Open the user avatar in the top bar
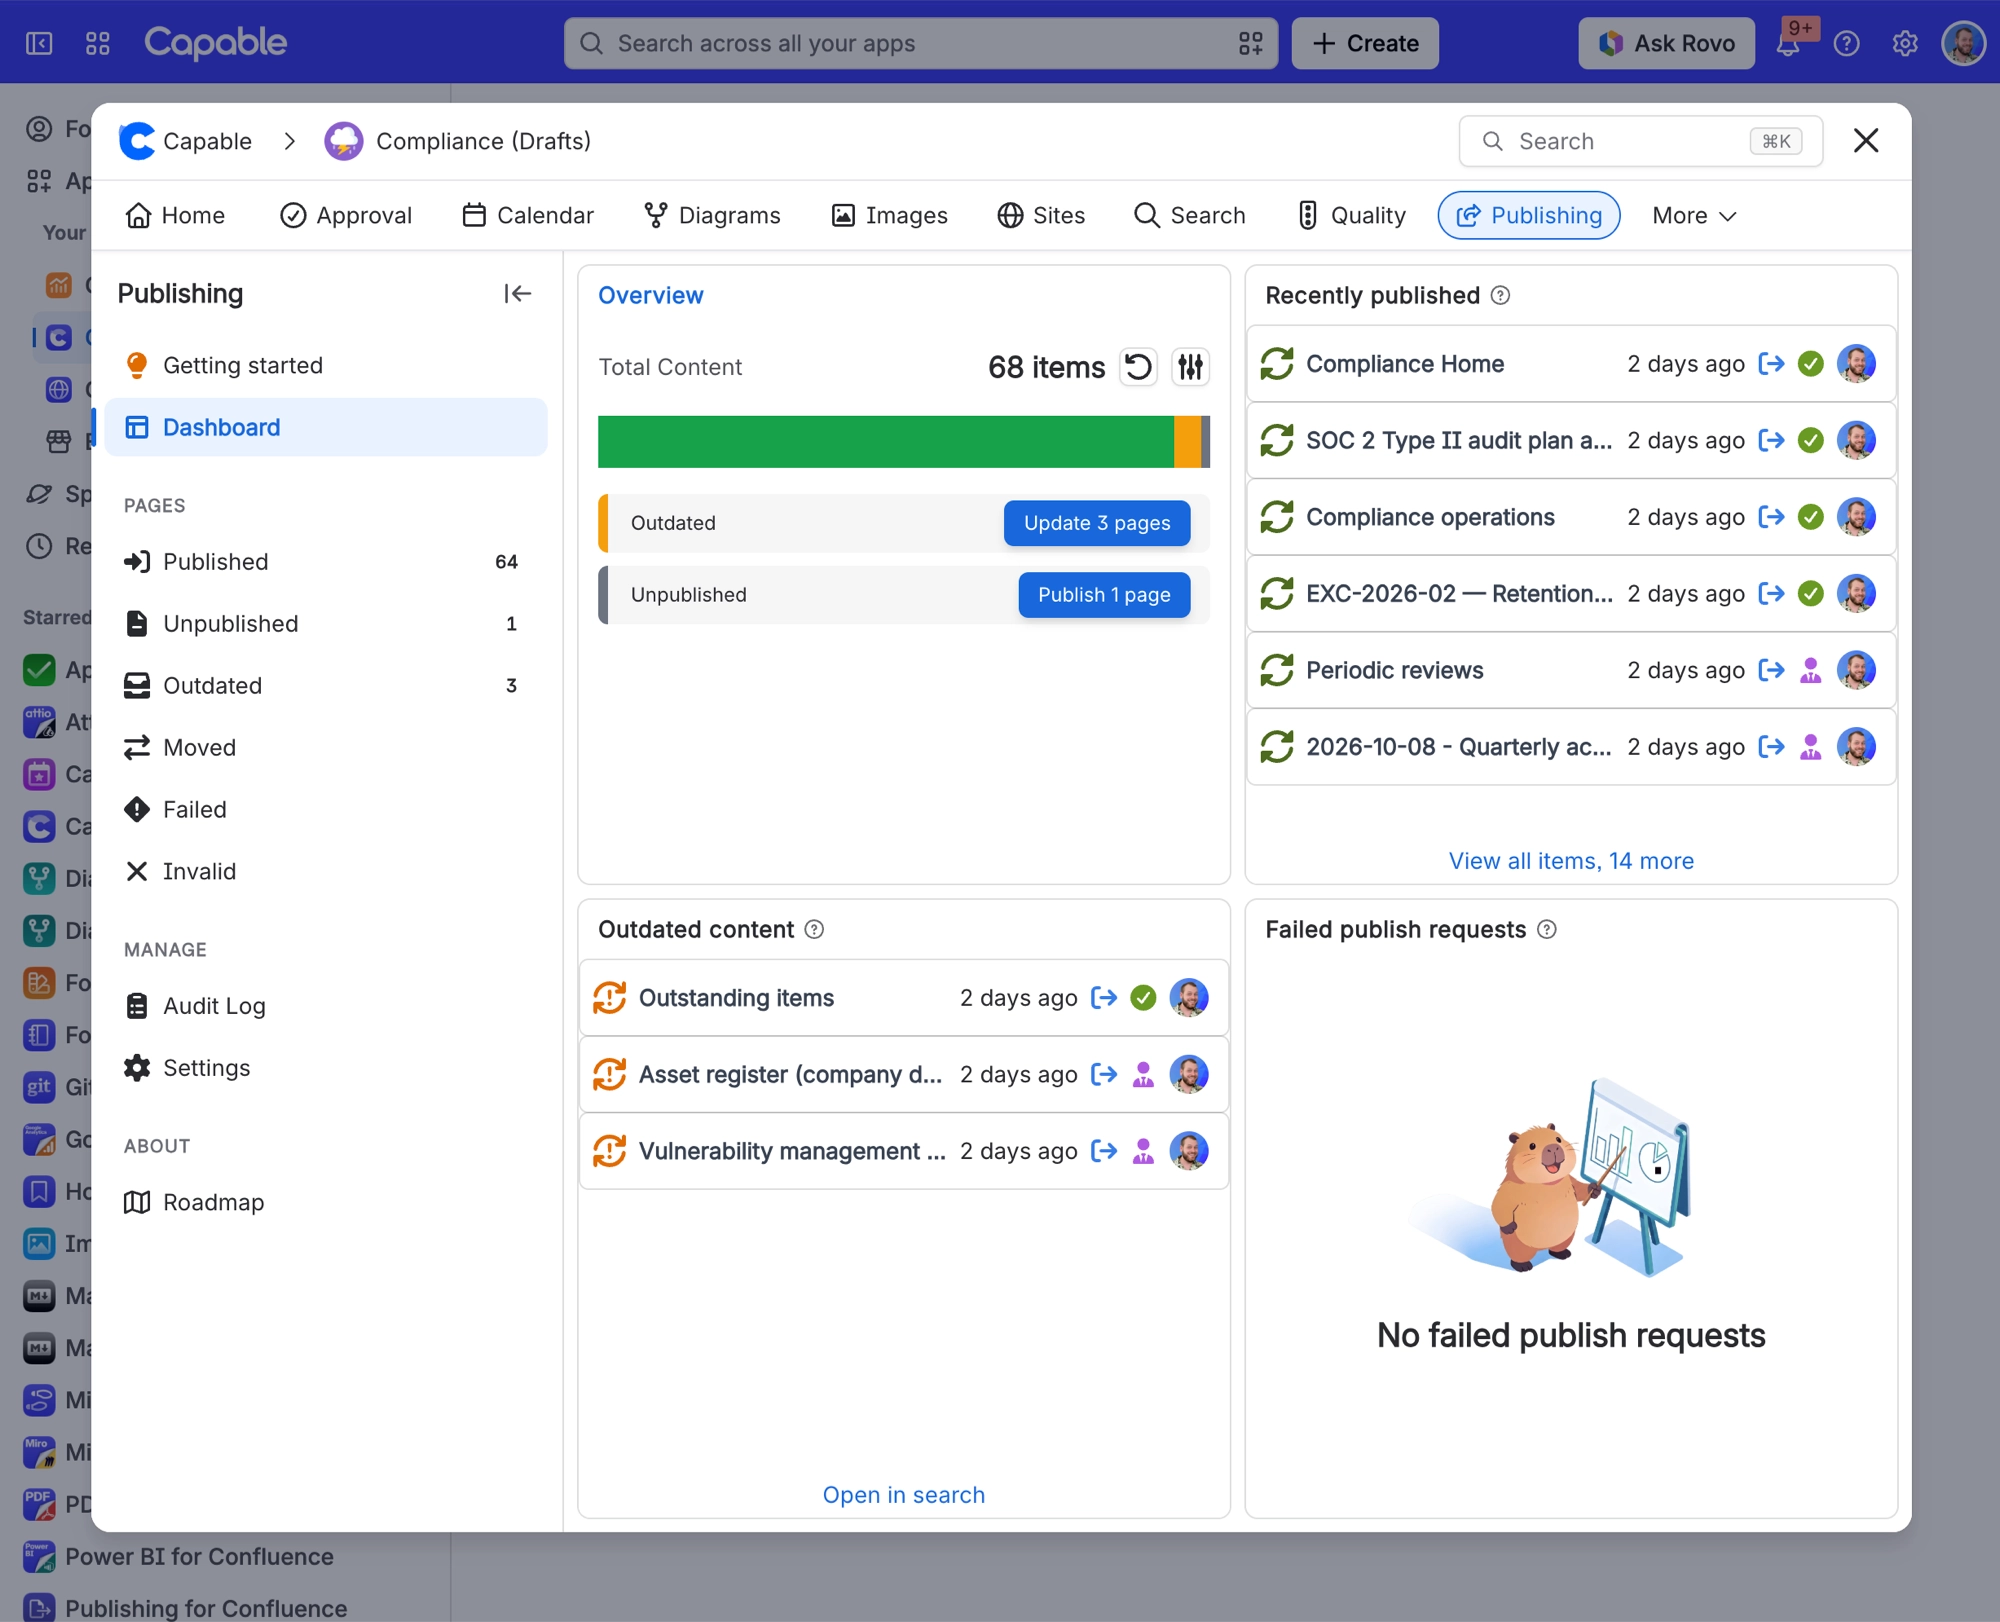This screenshot has height=1622, width=2000. click(1963, 43)
